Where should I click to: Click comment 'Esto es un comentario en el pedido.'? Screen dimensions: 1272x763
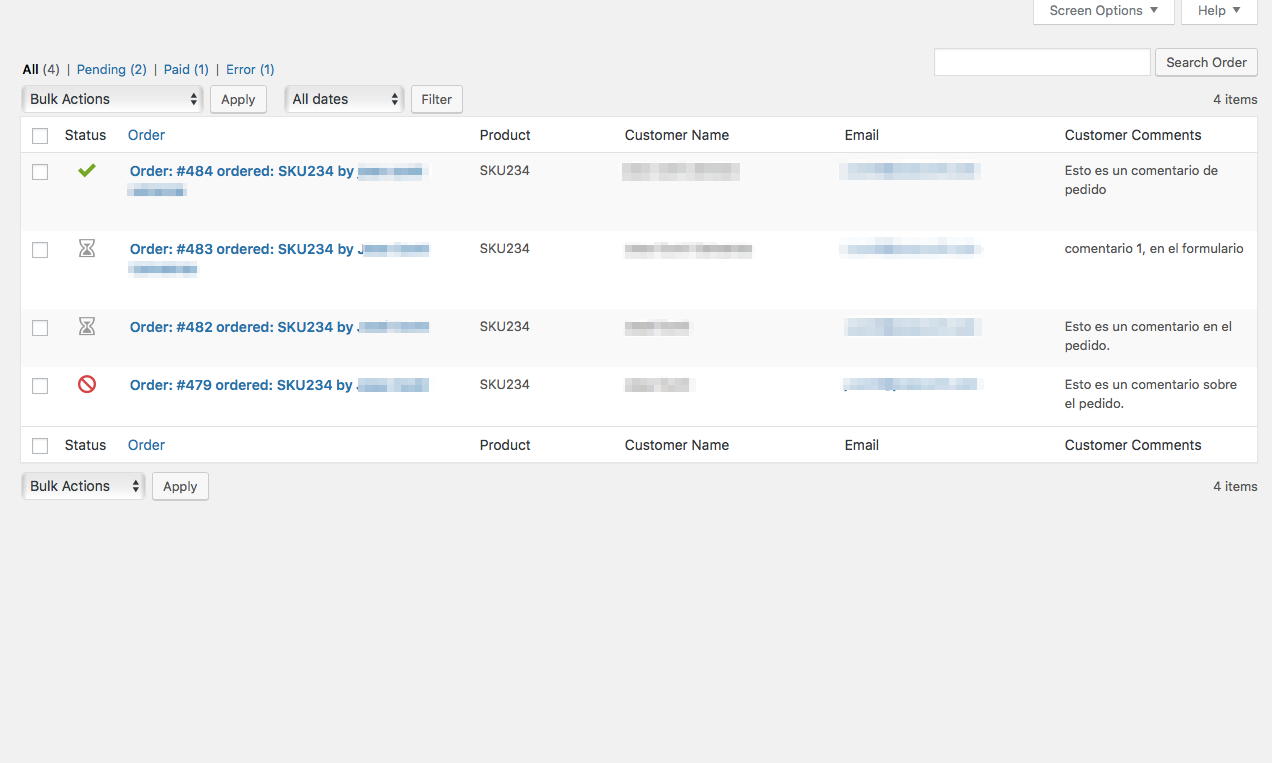(1148, 336)
